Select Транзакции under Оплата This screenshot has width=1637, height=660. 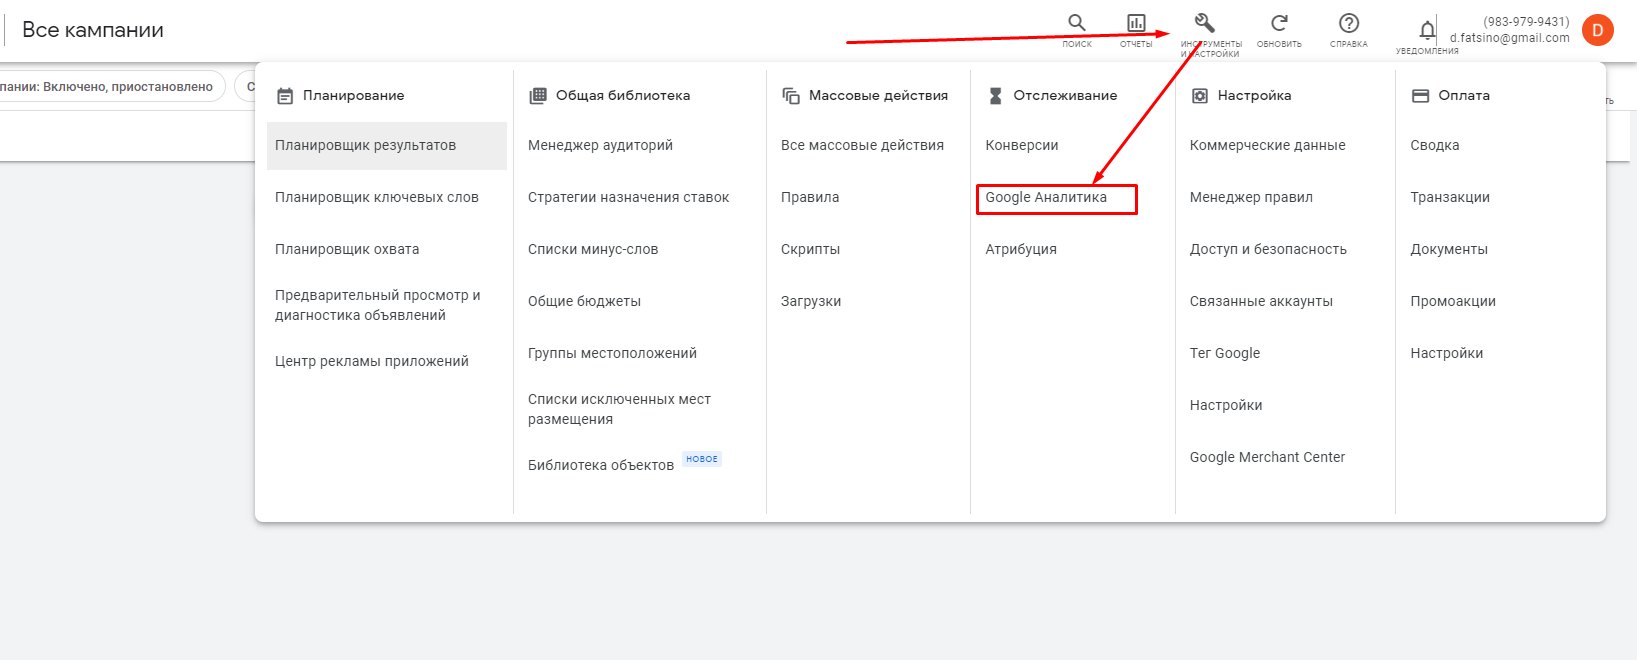[1449, 198]
